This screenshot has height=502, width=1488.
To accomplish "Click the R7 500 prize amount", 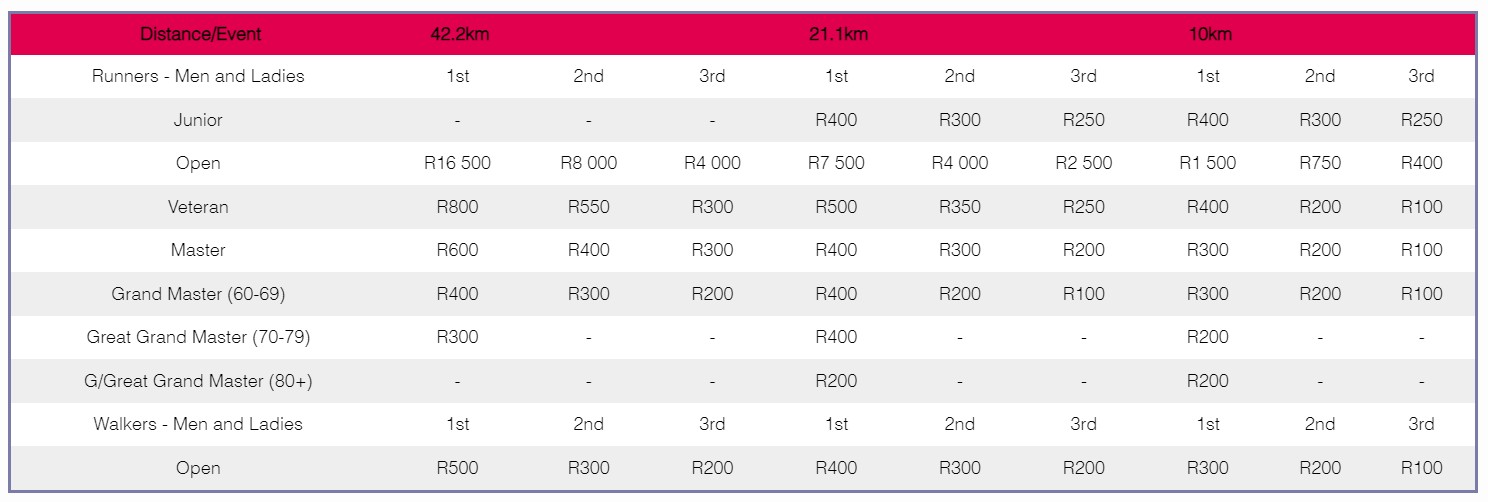I will (x=836, y=163).
